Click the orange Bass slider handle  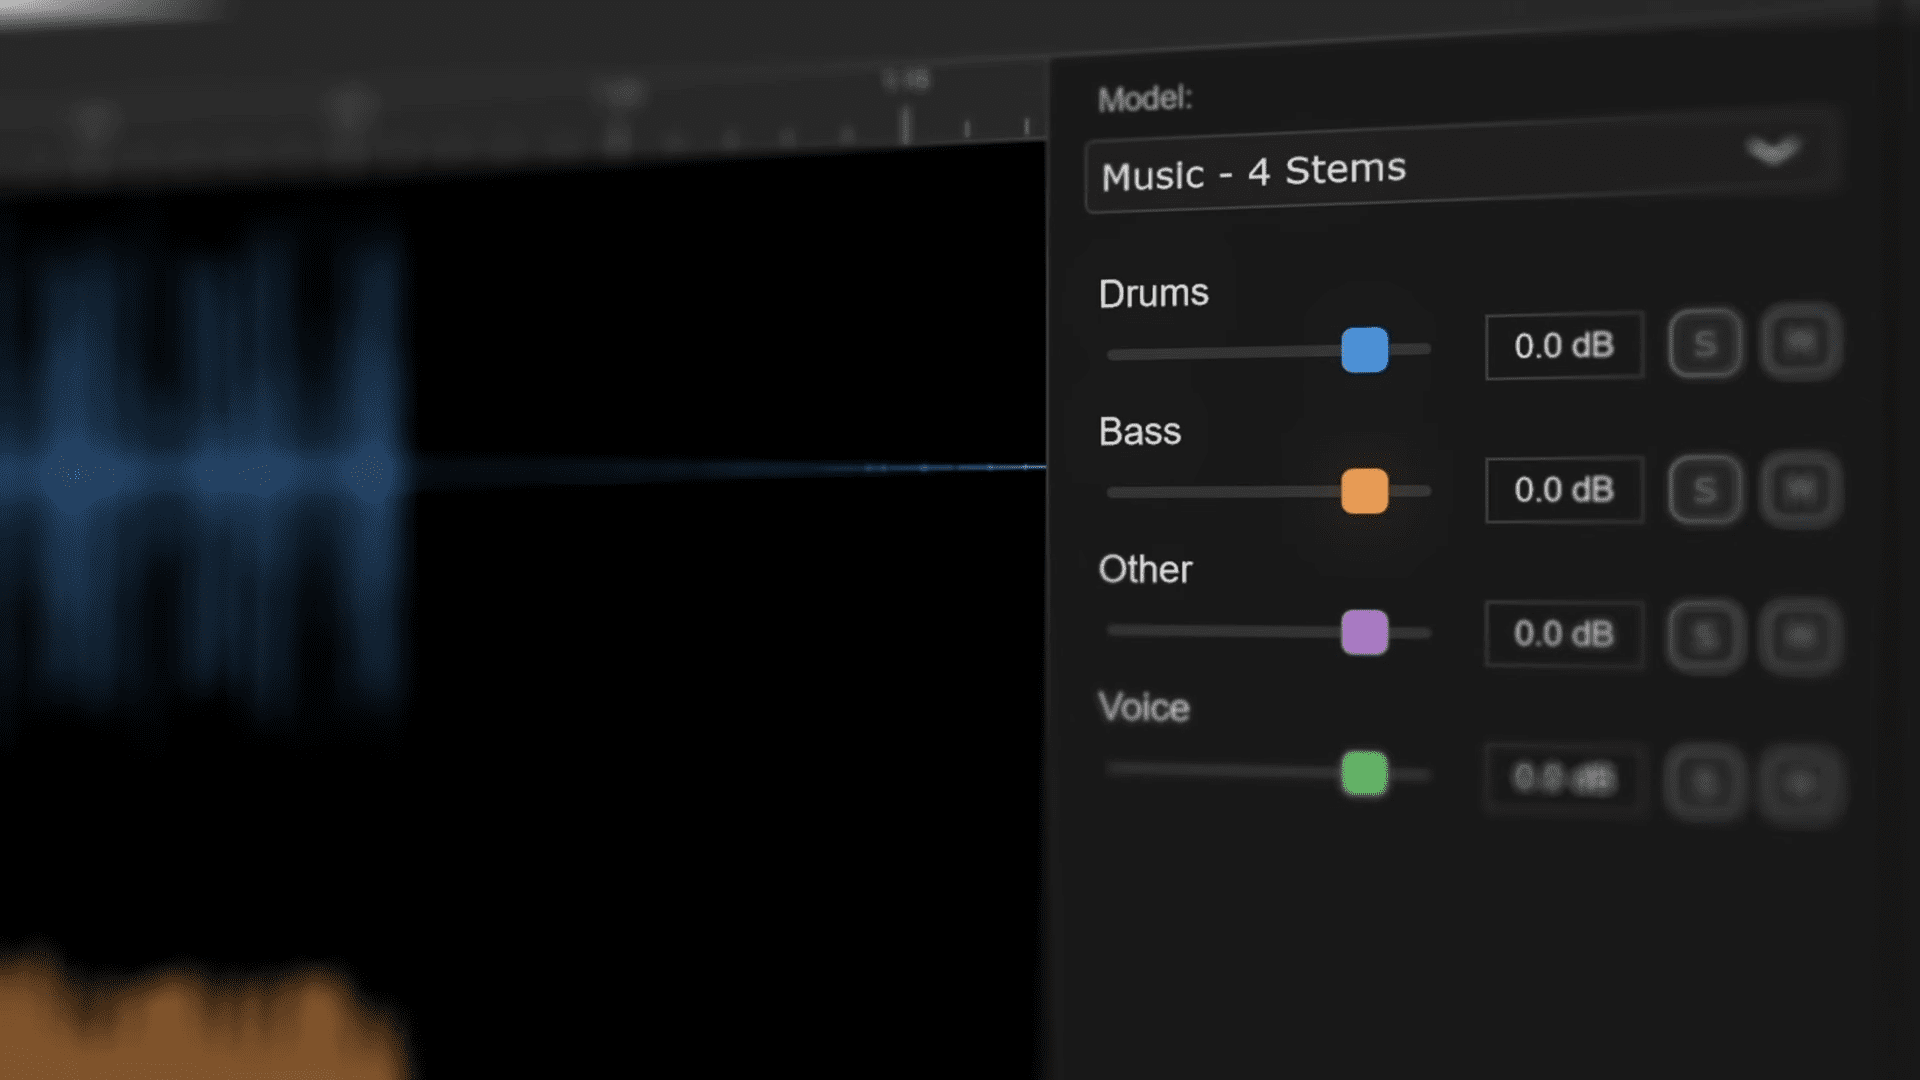(1364, 491)
